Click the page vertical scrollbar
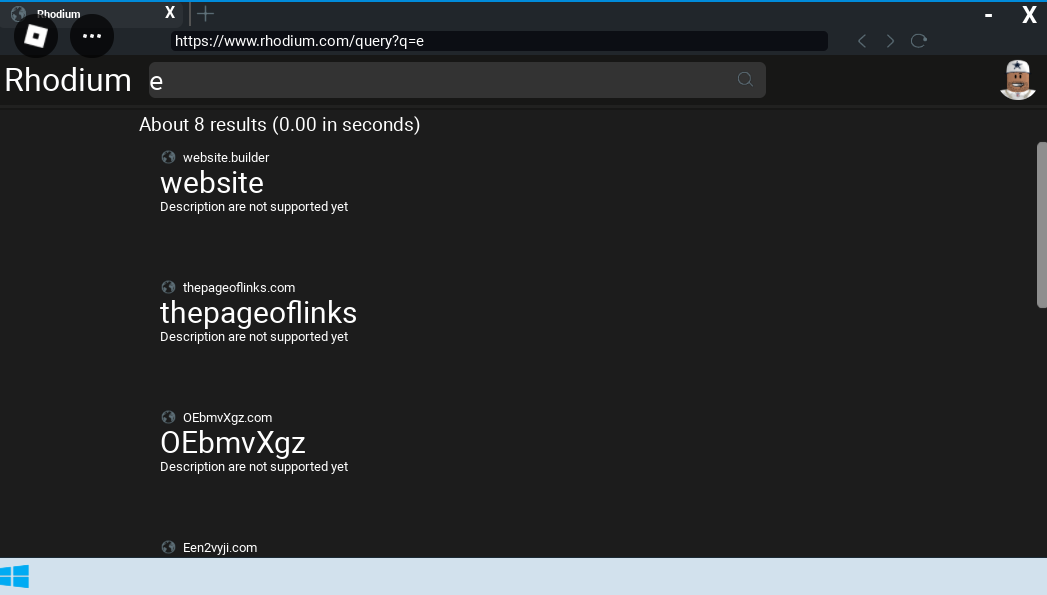1047x595 pixels. pos(1041,225)
